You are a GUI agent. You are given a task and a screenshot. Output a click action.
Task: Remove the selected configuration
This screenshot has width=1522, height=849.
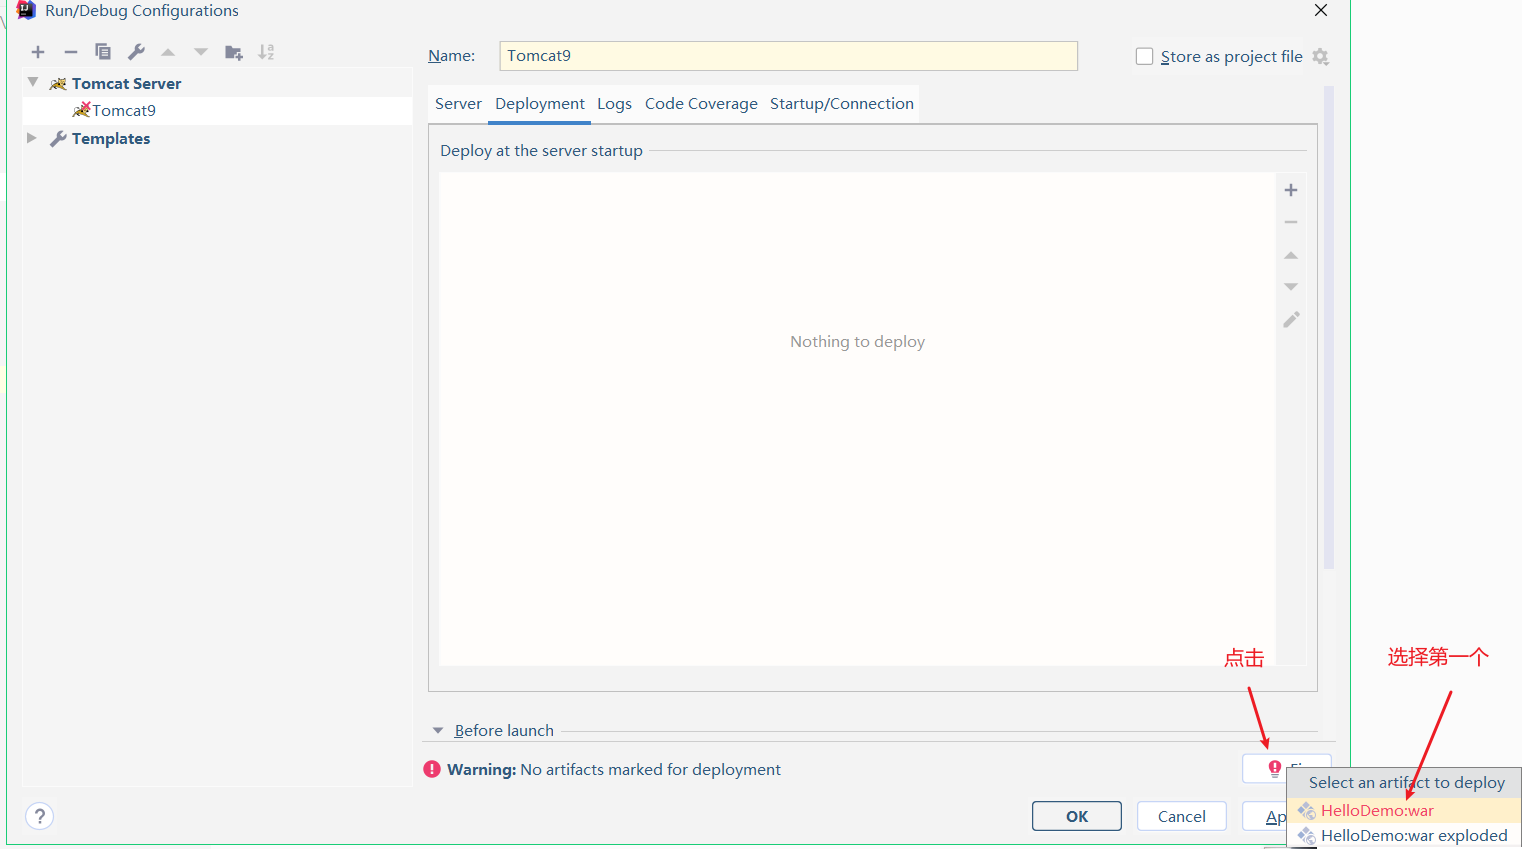(x=71, y=52)
